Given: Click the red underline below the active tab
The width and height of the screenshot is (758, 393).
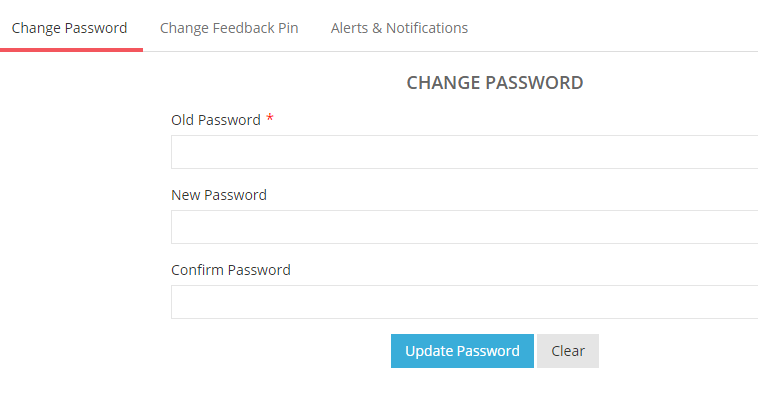Looking at the screenshot, I should [72, 50].
